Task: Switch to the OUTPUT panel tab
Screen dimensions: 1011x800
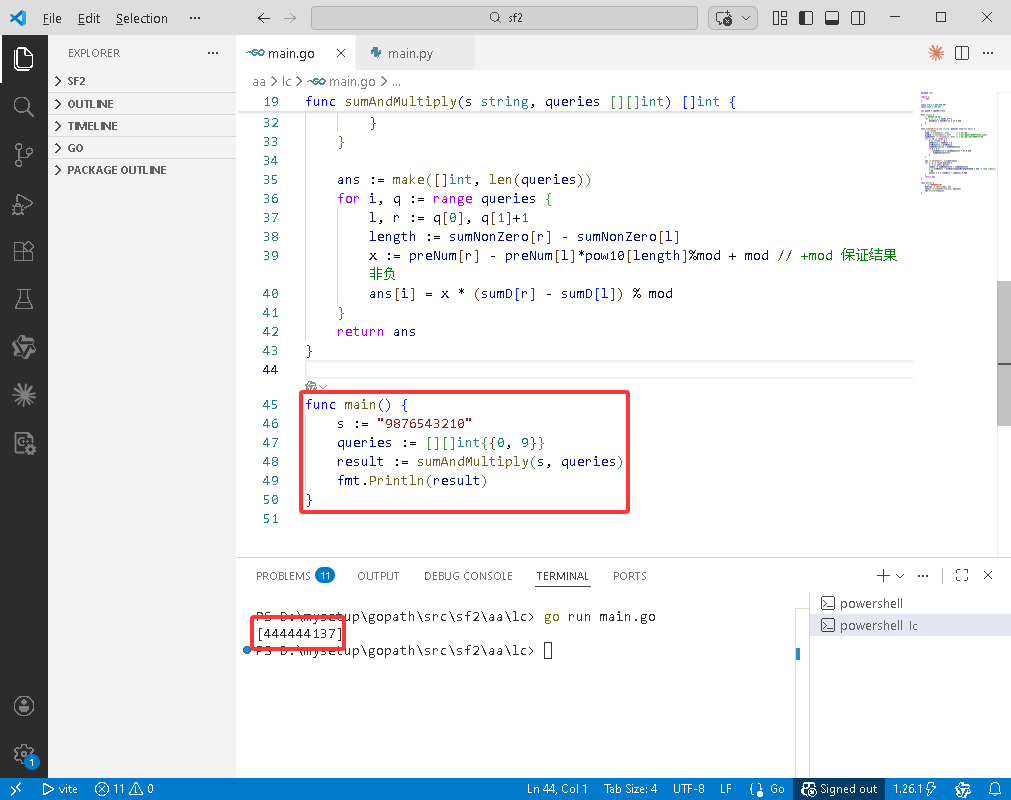Action: [378, 575]
